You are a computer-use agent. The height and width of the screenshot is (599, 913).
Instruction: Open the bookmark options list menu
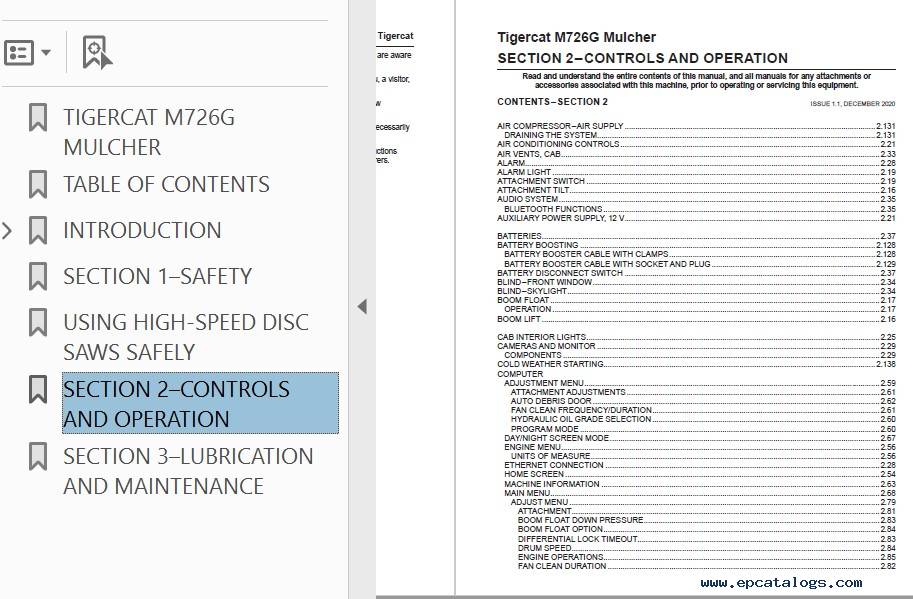[27, 52]
